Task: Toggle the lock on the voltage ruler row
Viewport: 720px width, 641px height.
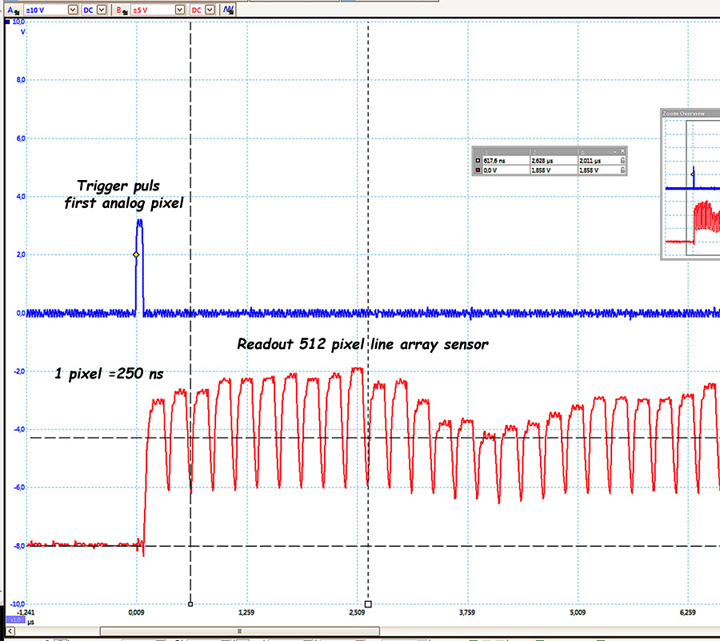Action: (x=623, y=170)
